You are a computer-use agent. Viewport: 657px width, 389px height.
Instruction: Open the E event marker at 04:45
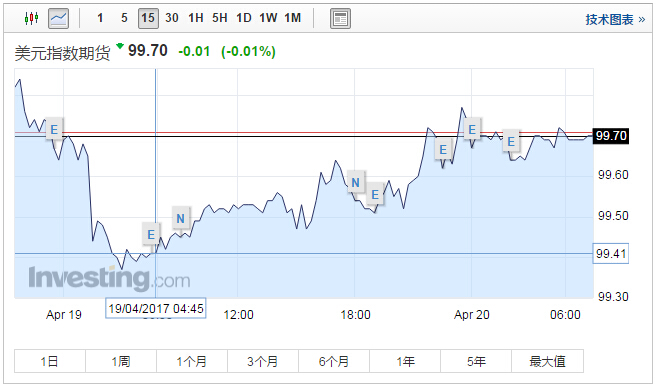pos(151,234)
